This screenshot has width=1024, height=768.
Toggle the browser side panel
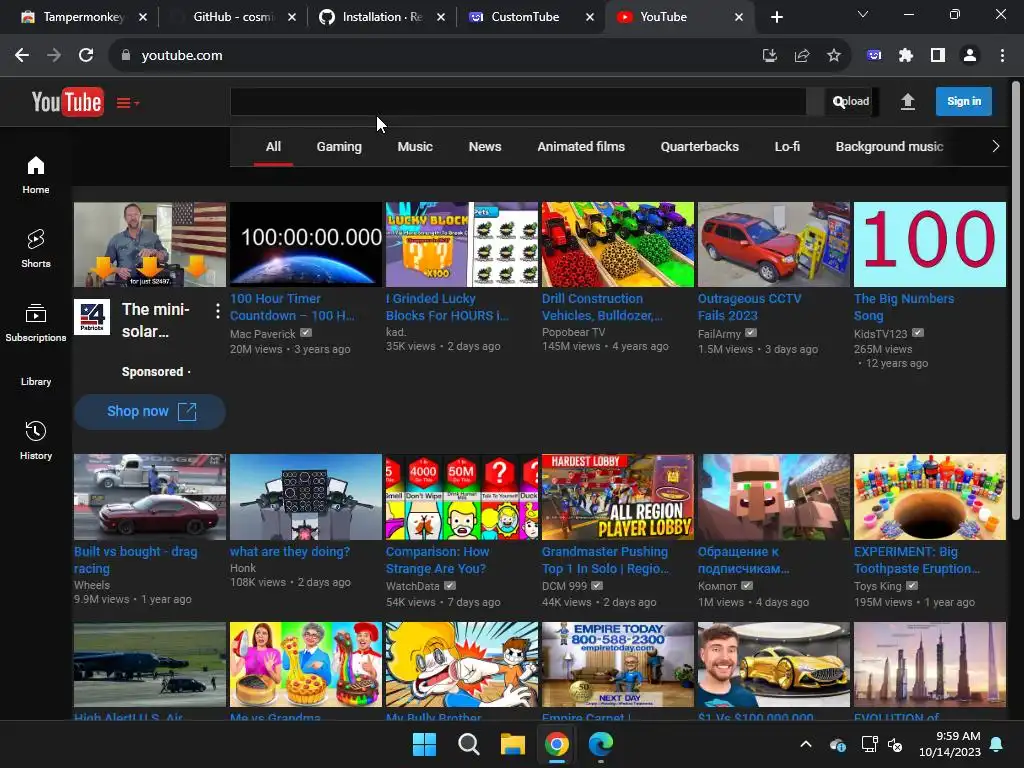pyautogui.click(x=938, y=56)
